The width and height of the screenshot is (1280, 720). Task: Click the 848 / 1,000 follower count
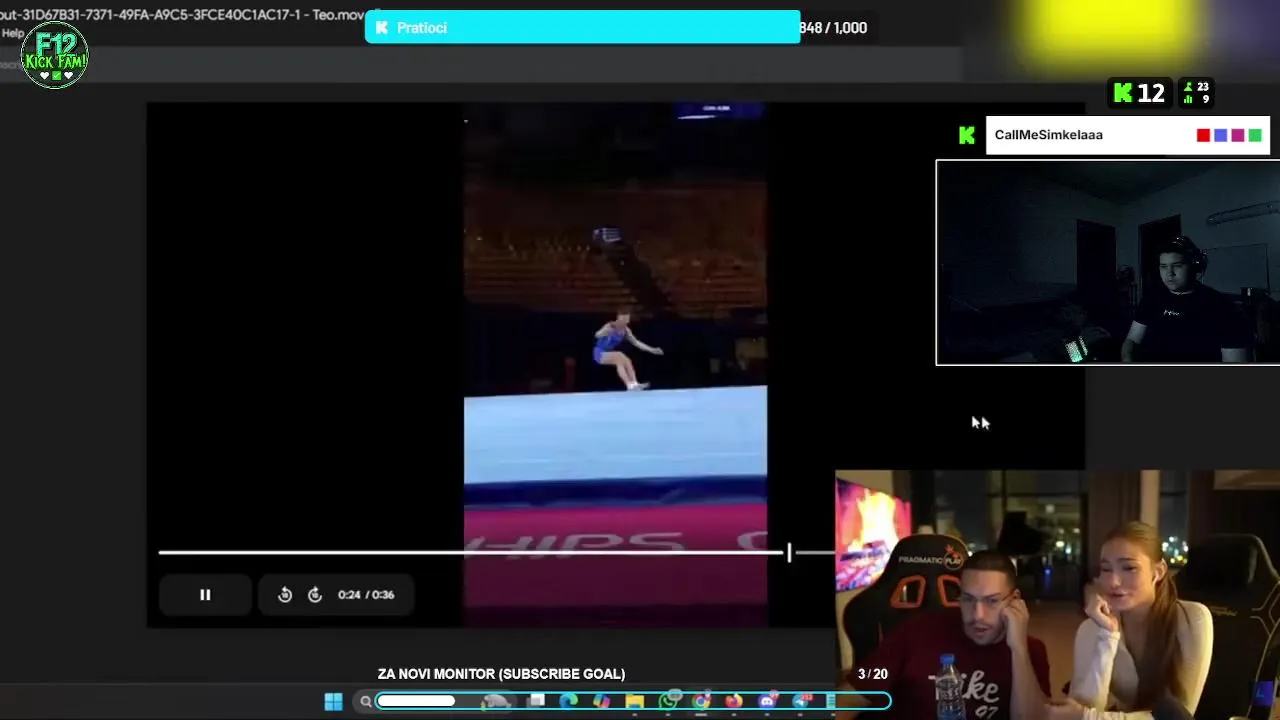(833, 28)
